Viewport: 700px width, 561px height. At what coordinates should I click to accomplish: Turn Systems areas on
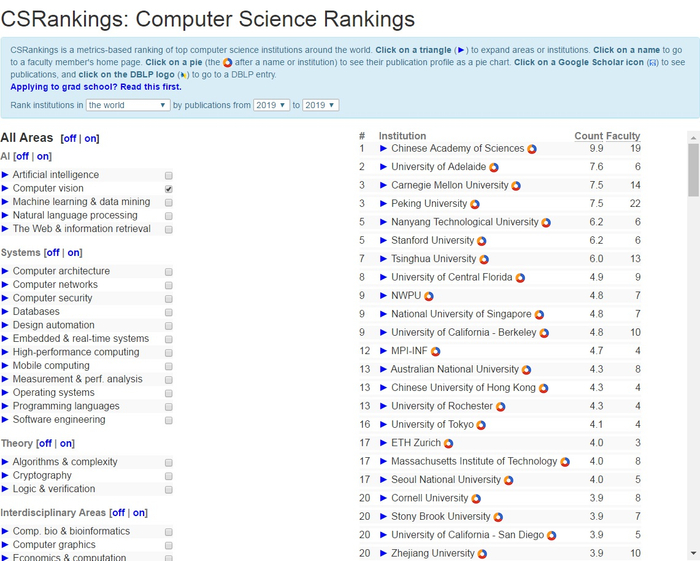click(74, 253)
